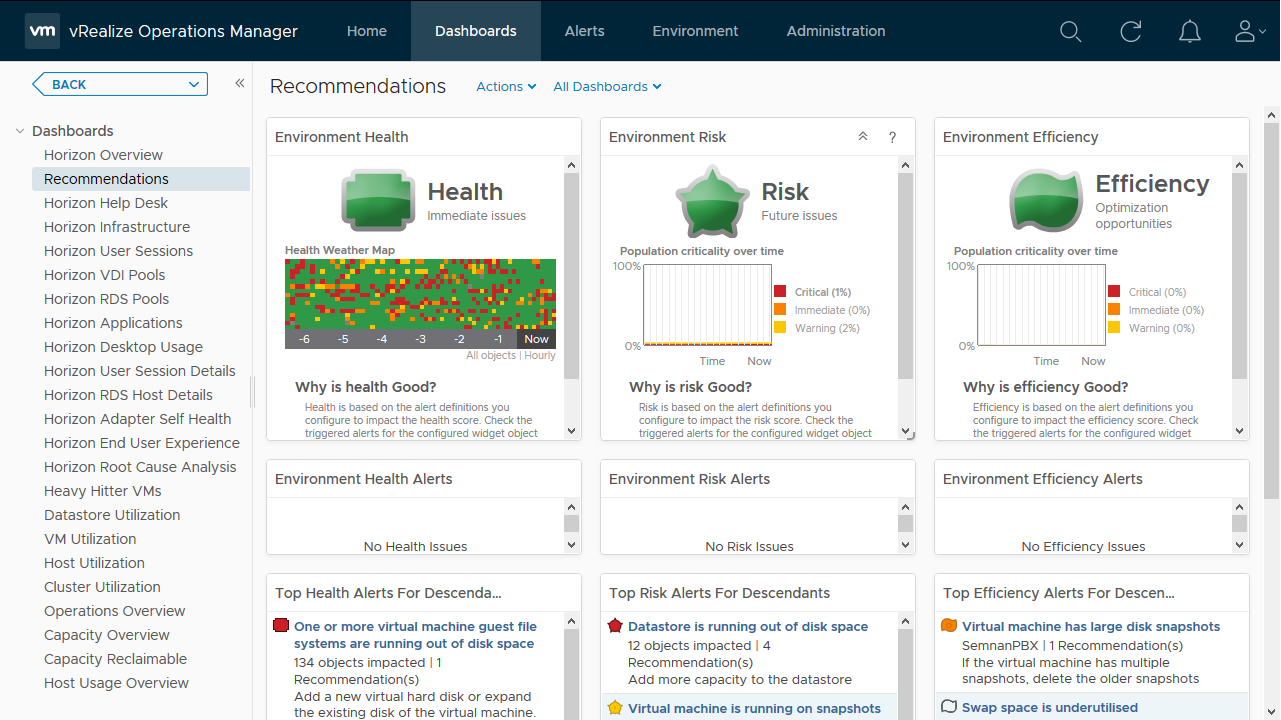Go to the Administration tab

[835, 31]
